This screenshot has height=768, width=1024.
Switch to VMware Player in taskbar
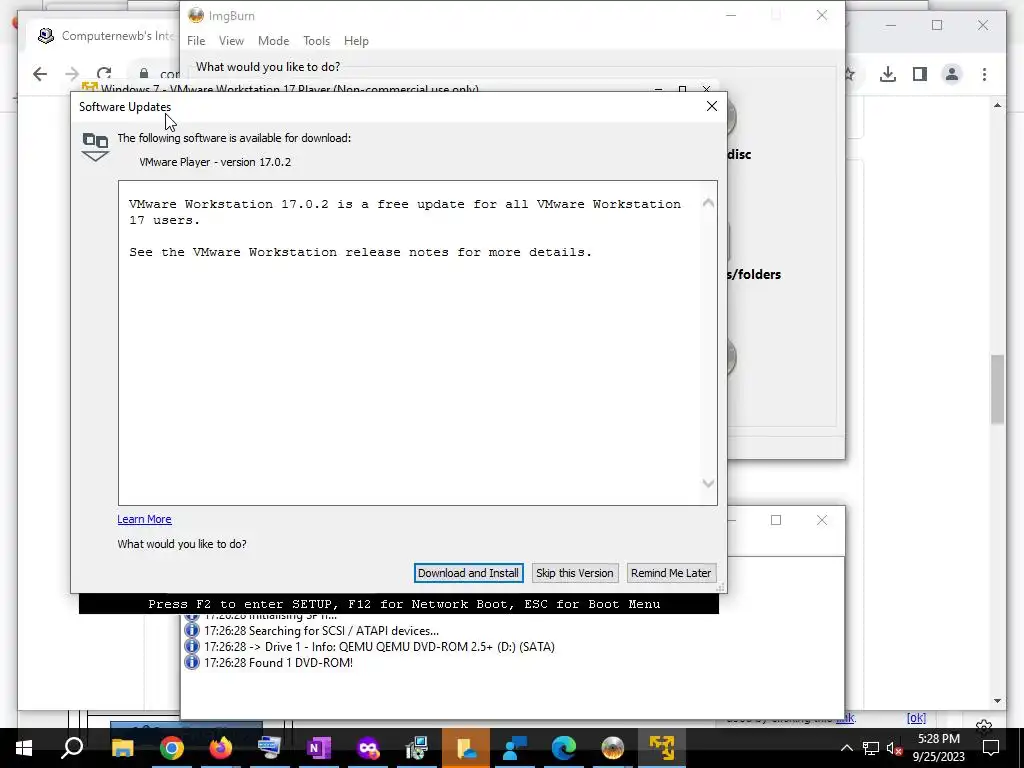pos(662,748)
